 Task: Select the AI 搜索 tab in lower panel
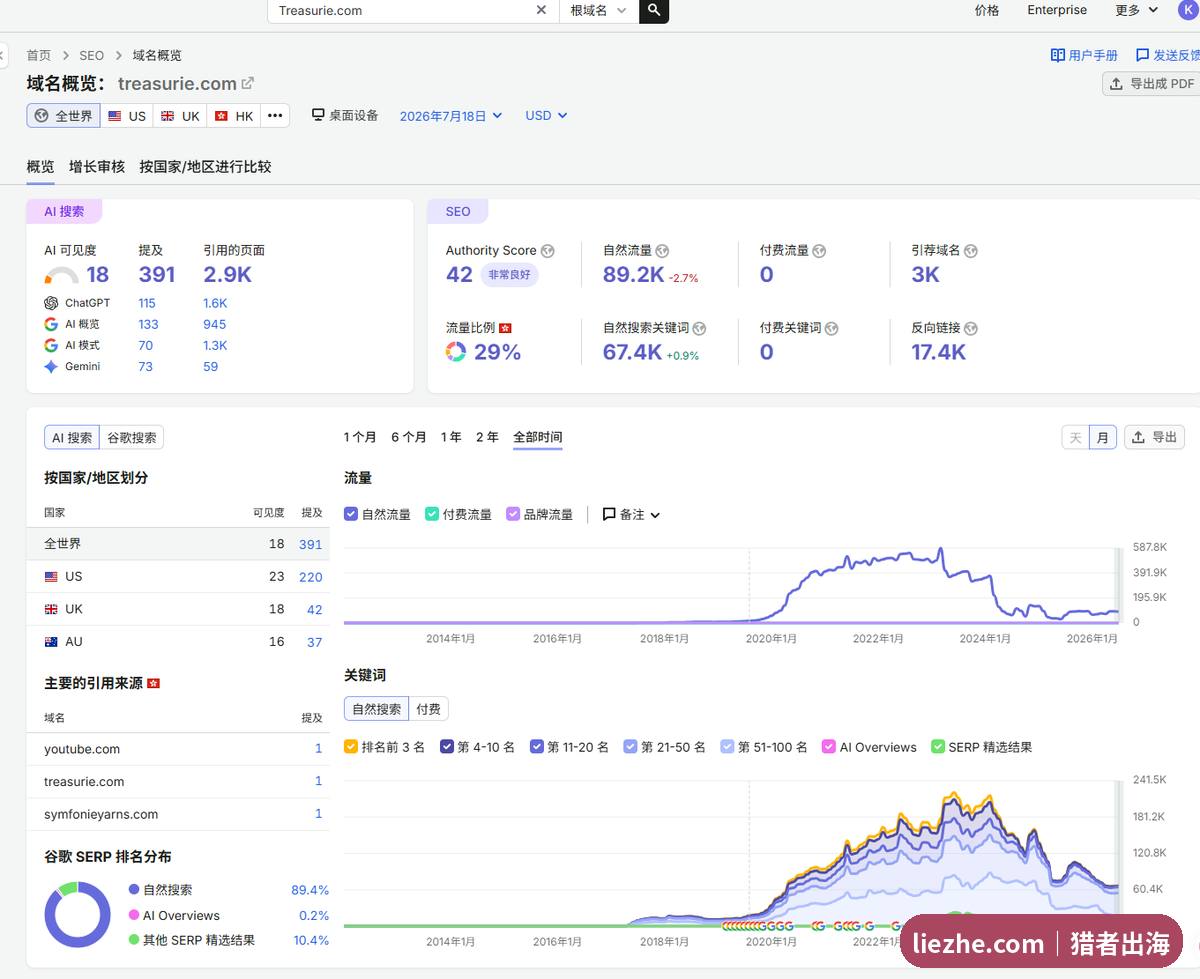72,437
